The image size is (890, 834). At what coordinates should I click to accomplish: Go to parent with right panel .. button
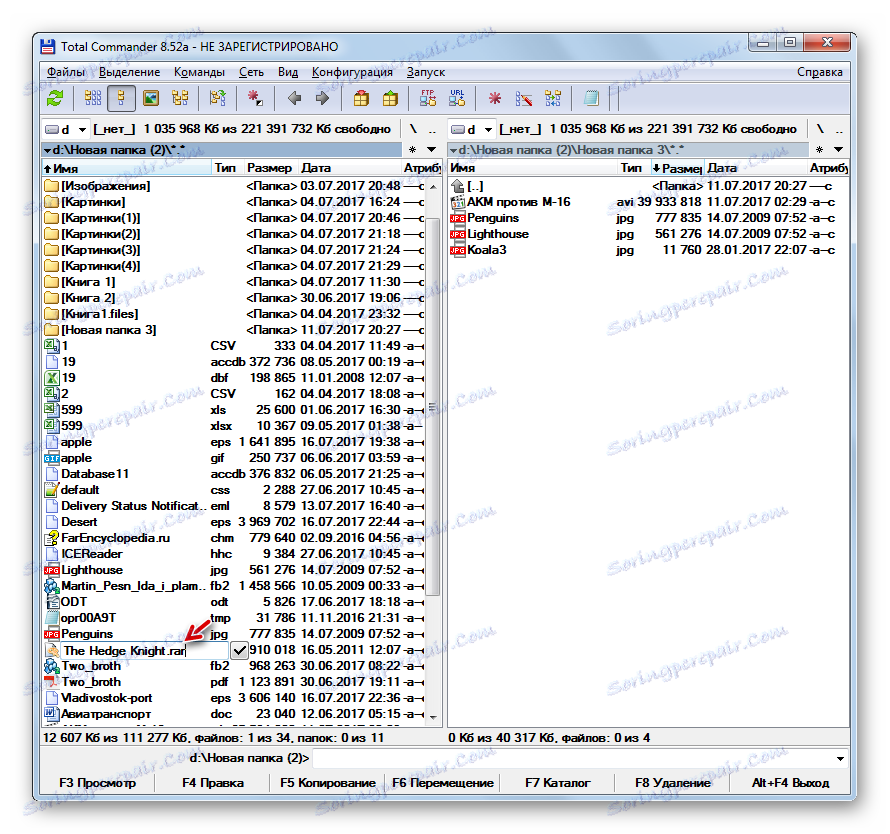pyautogui.click(x=839, y=129)
